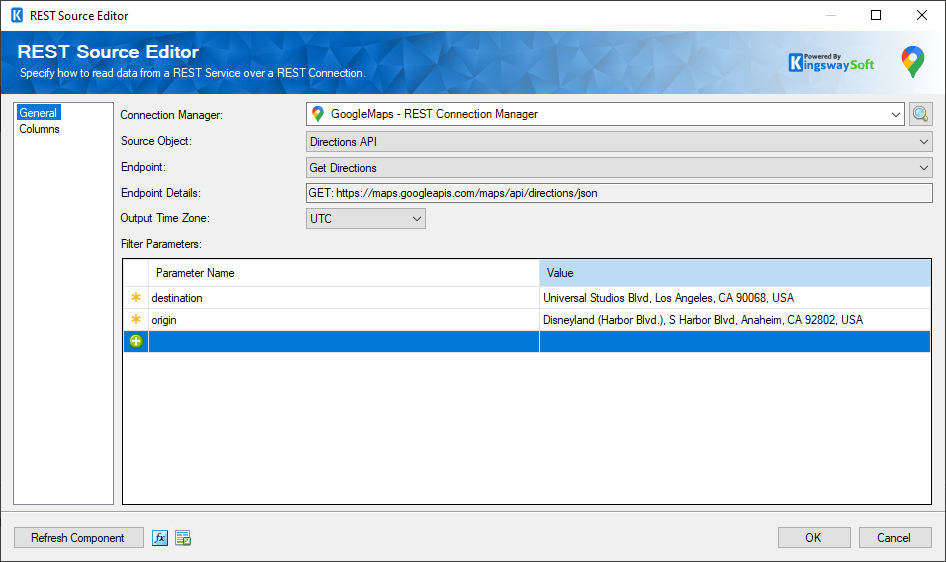
Task: Open the expression fx editor icon
Action: point(160,537)
